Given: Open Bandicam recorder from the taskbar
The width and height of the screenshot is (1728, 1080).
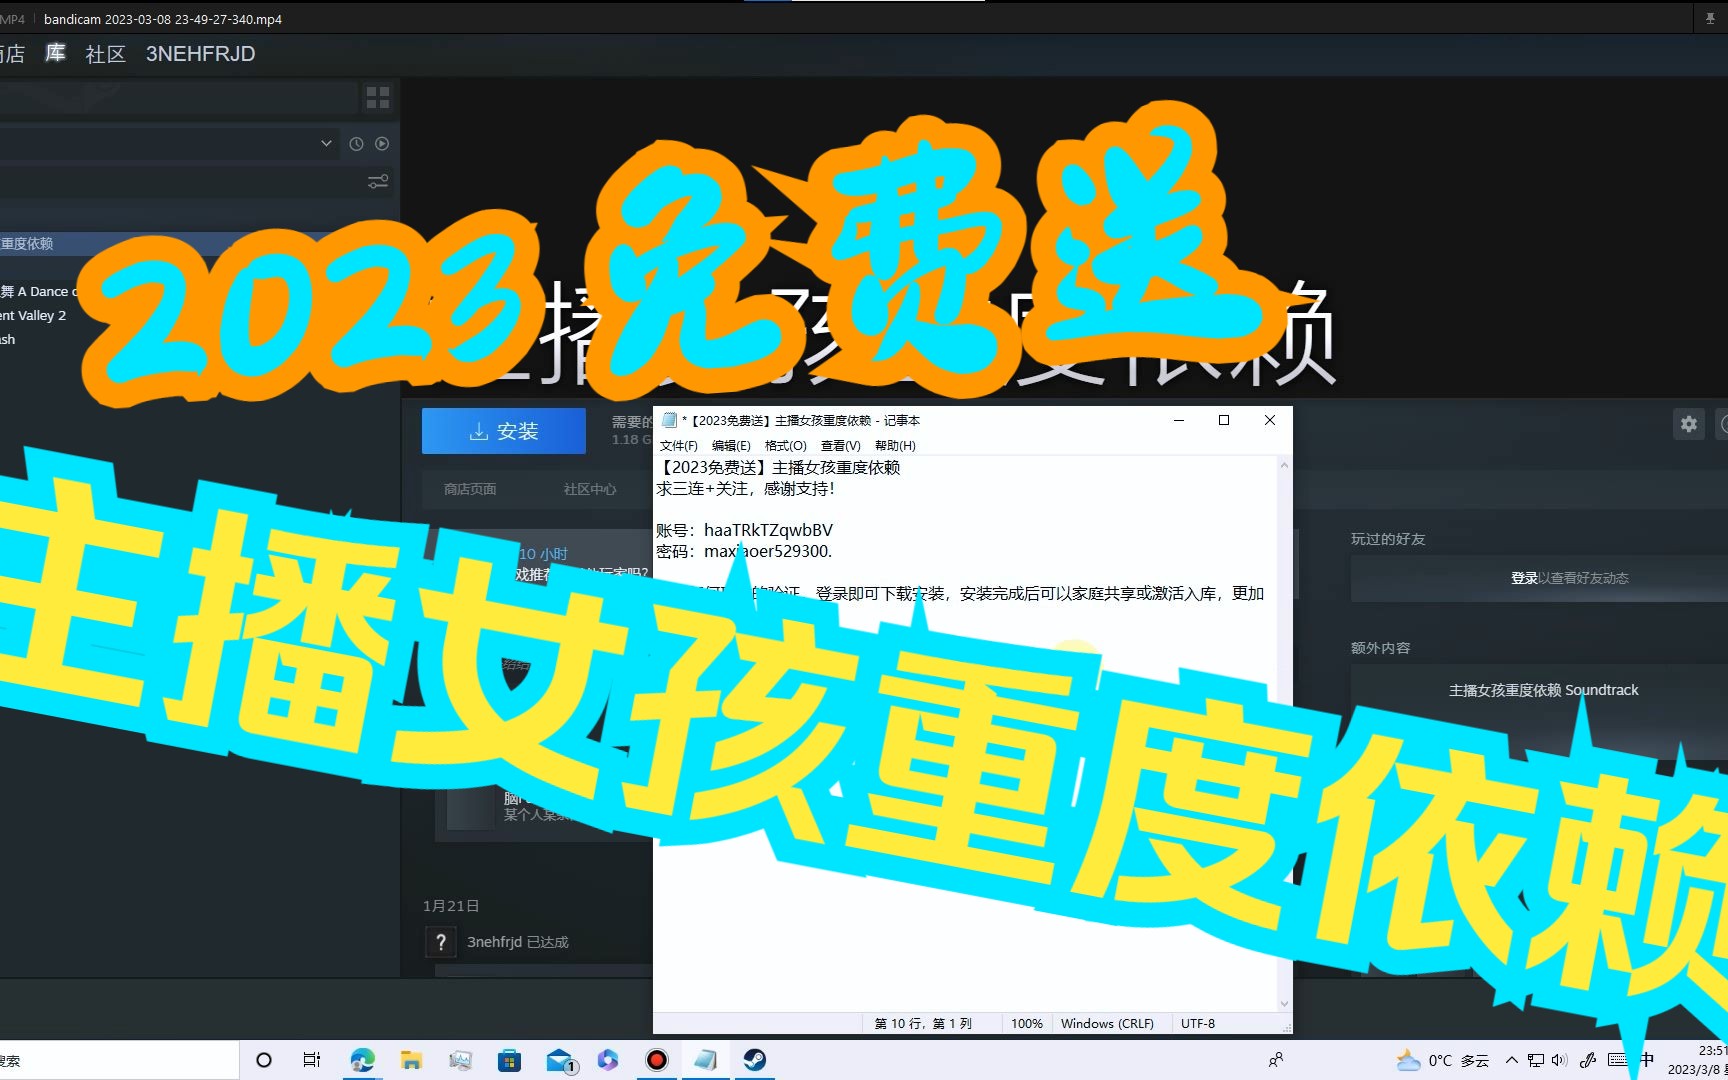Looking at the screenshot, I should click(657, 1060).
